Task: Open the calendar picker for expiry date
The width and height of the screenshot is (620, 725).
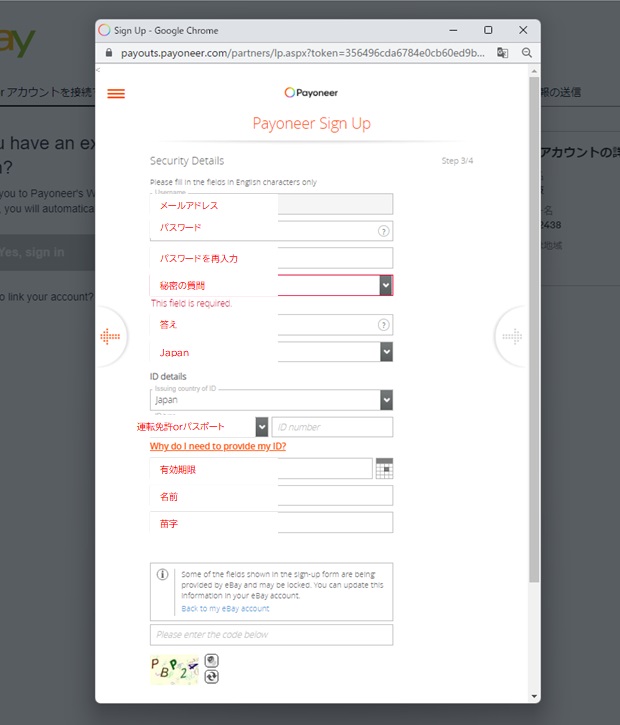Action: (x=384, y=468)
